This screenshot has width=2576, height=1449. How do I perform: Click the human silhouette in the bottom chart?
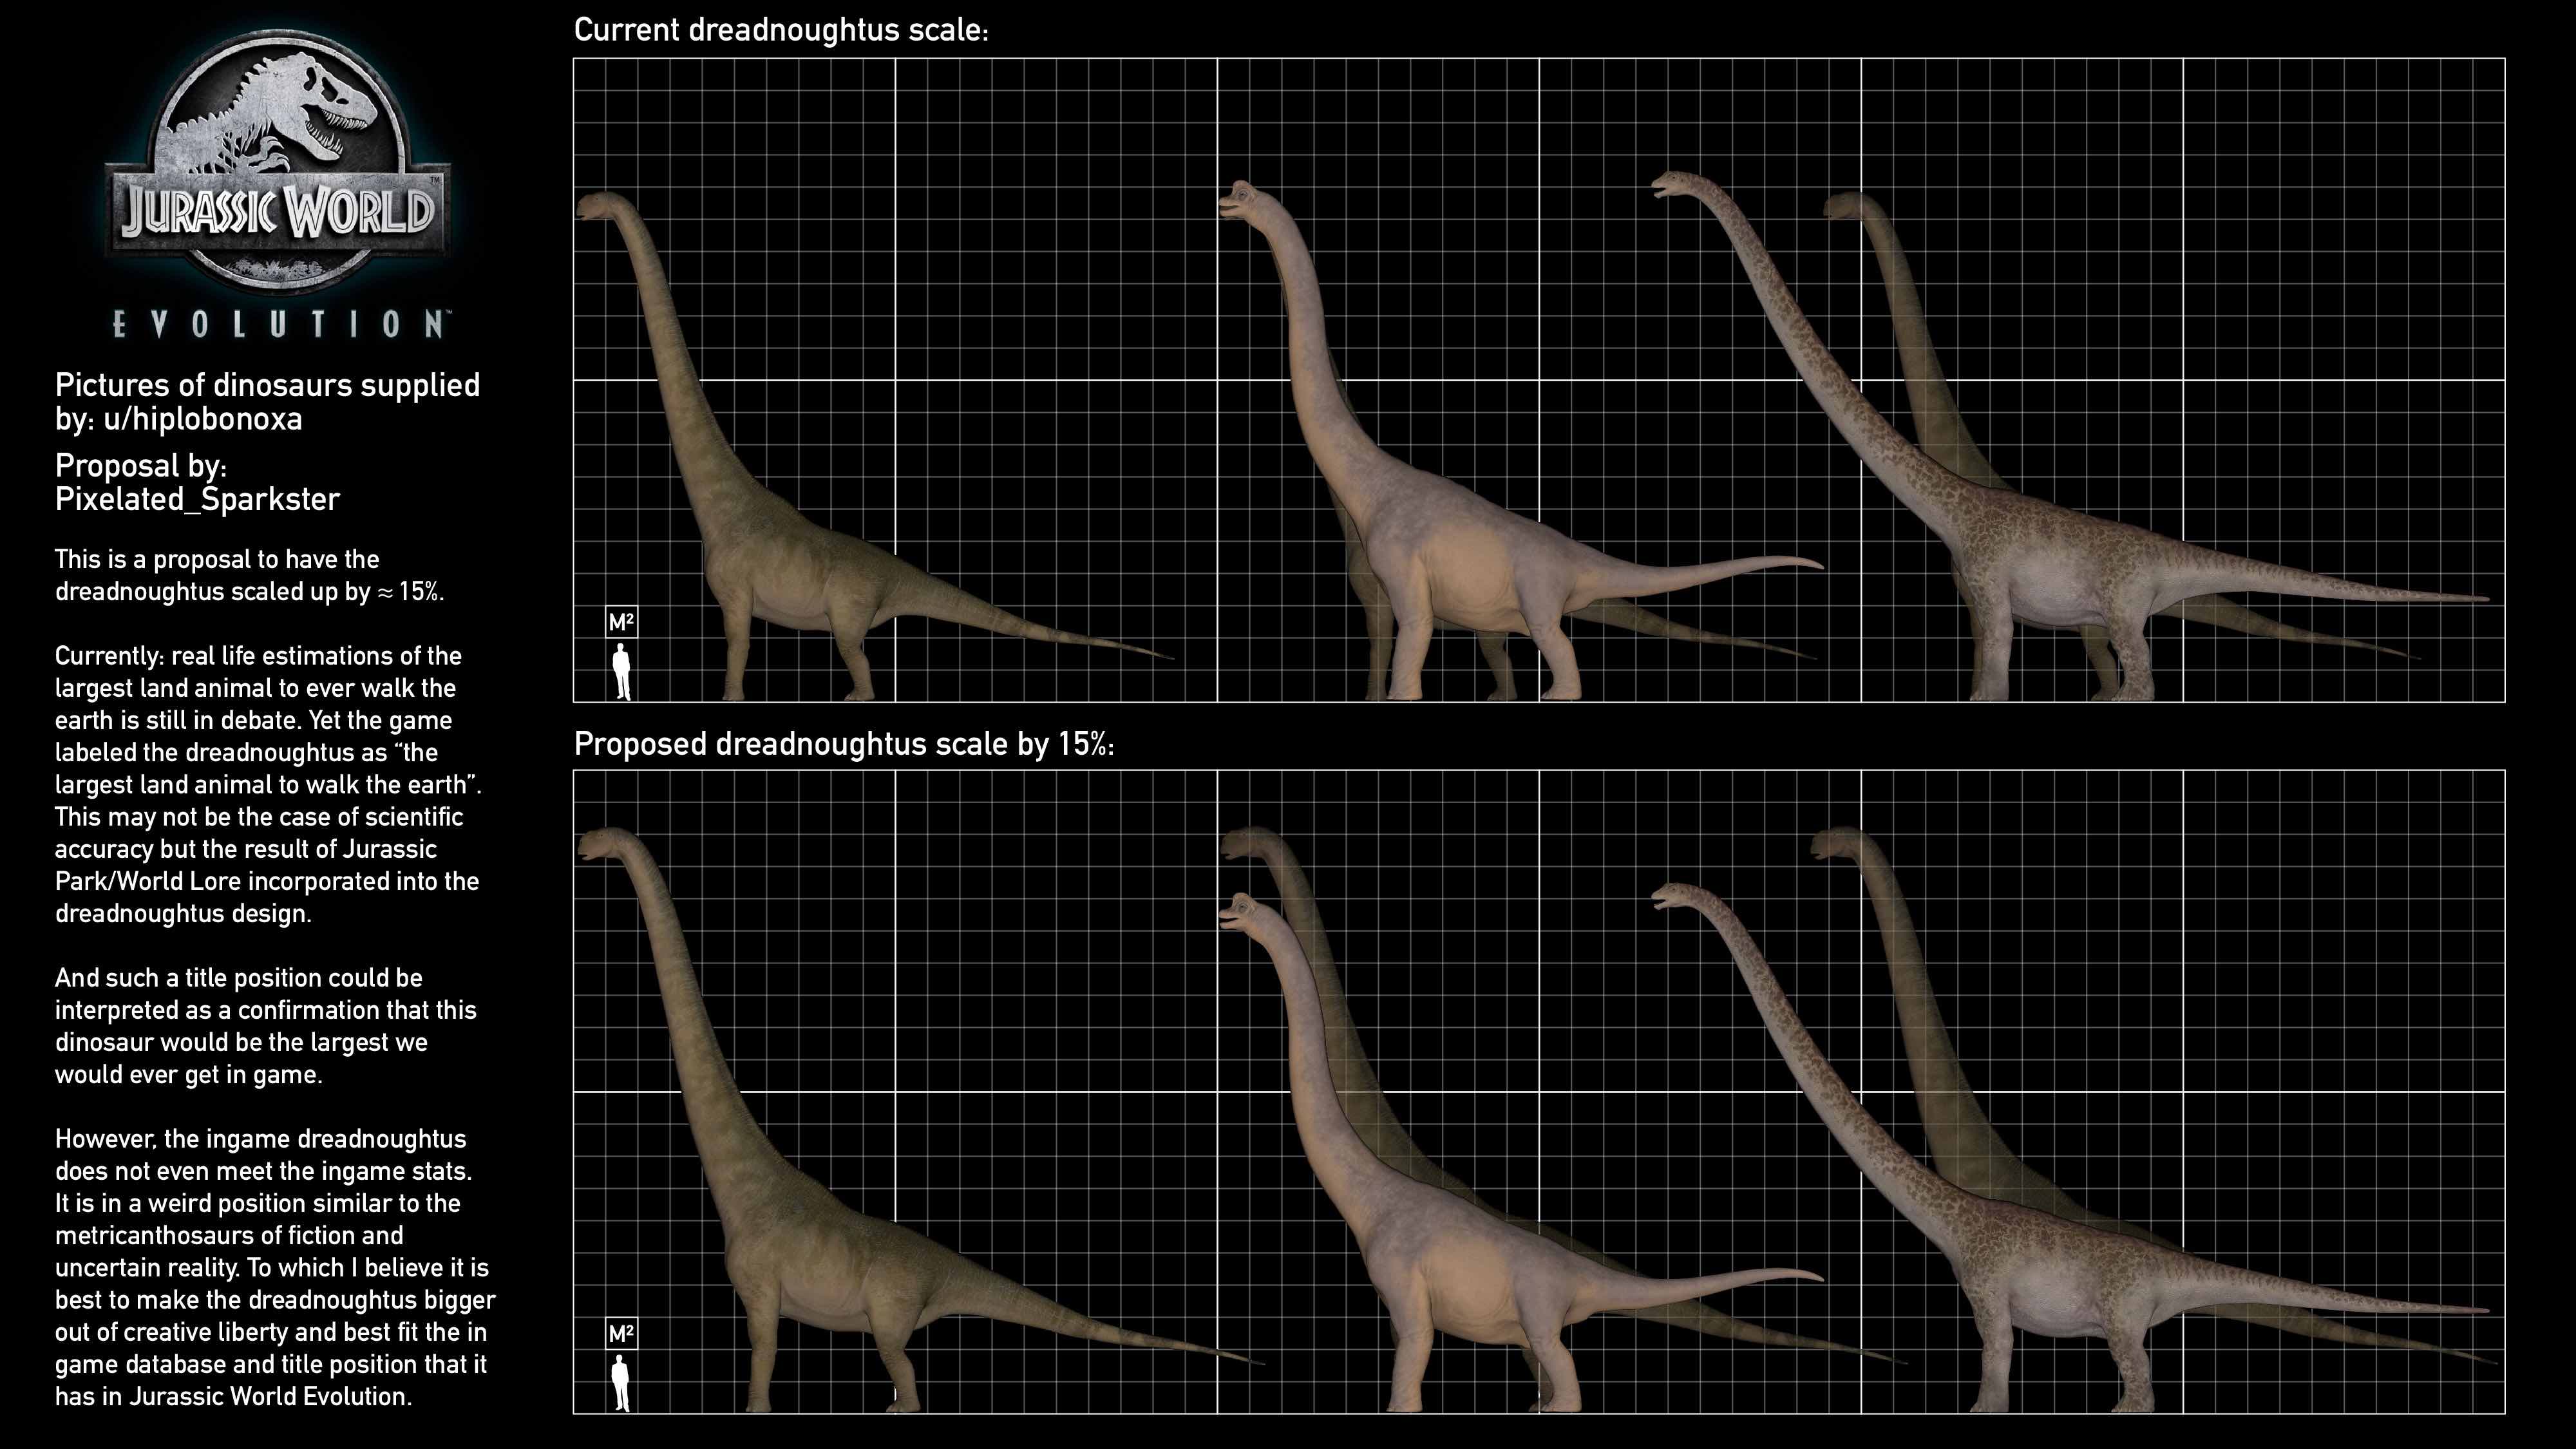[621, 1383]
